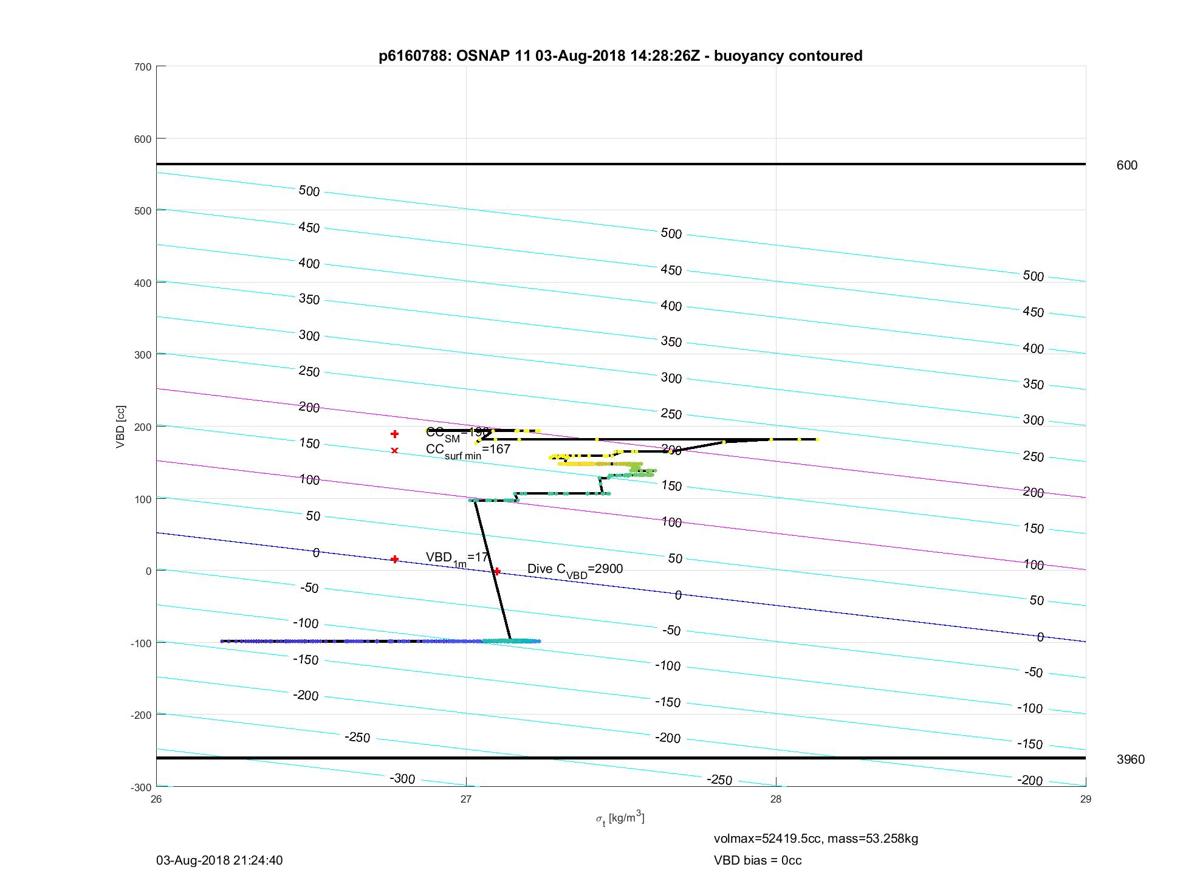Click the red x marker beside CC surf min
Viewport: 1200px width, 885px height.
(x=395, y=451)
